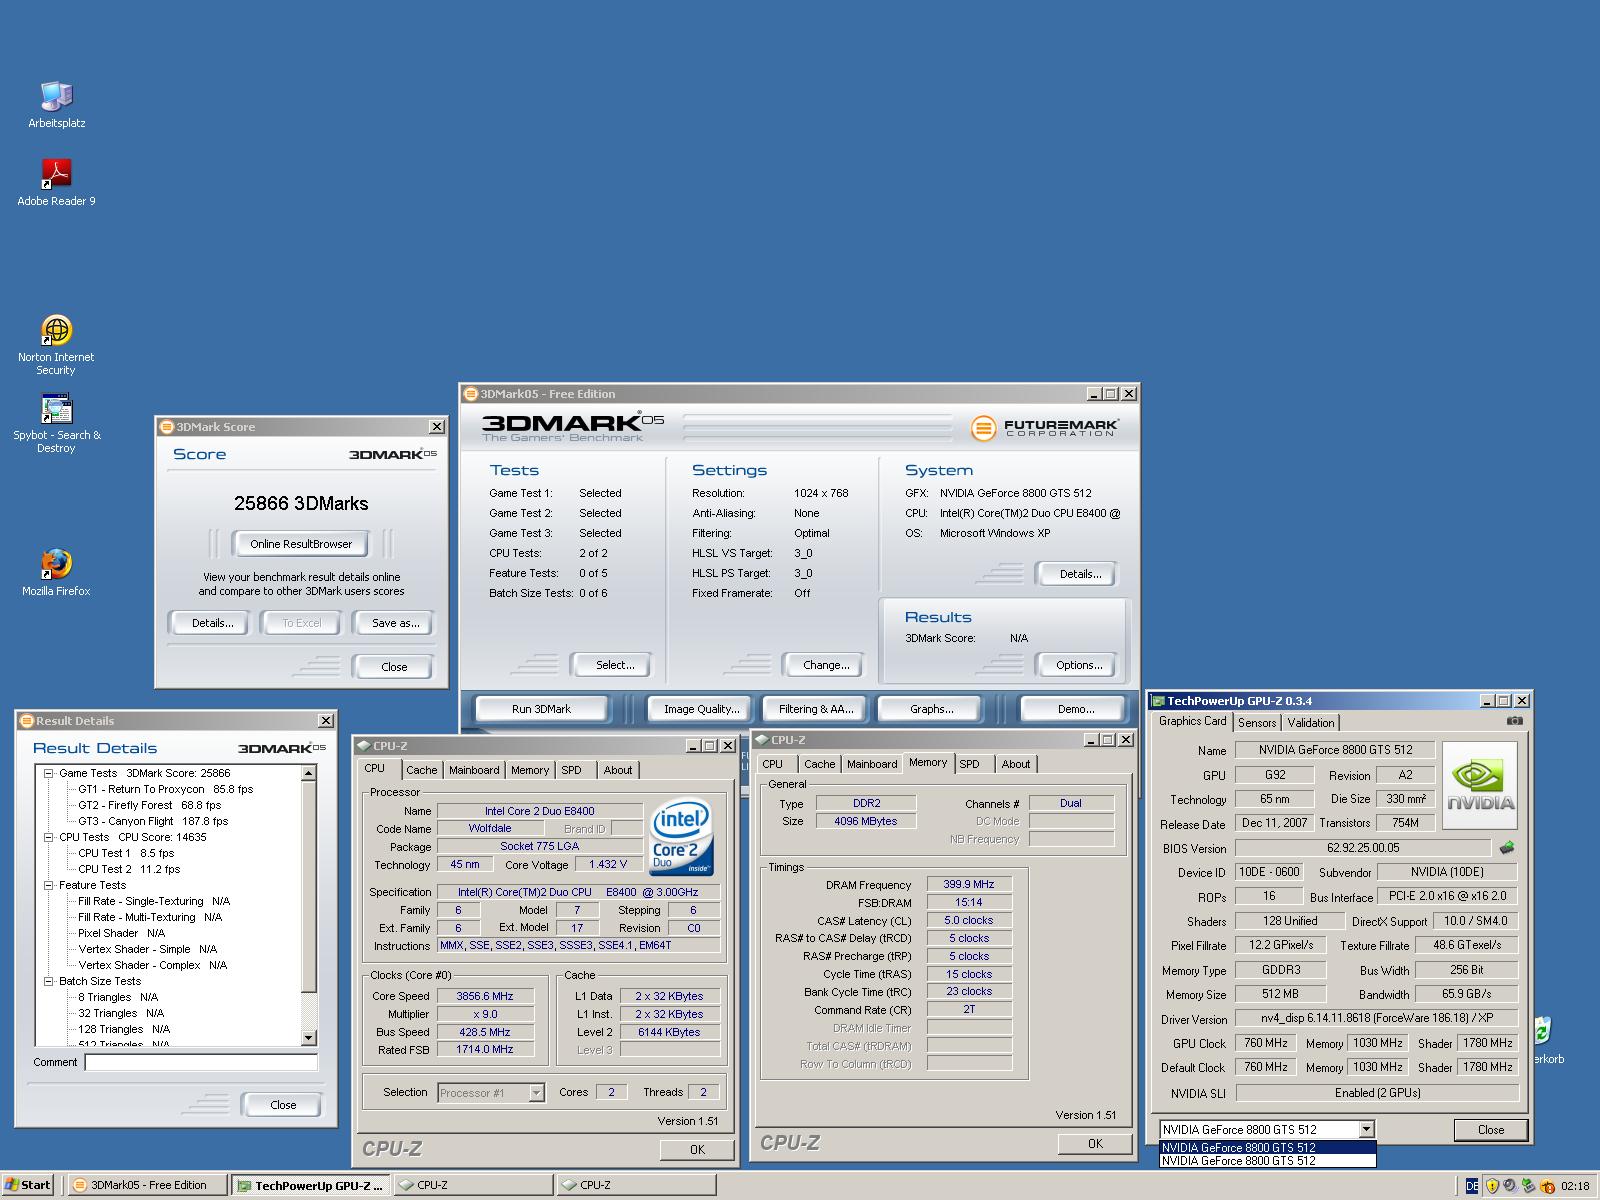Open the Recycle Bin icon behind GPU-Z
Image resolution: width=1600 pixels, height=1200 pixels.
pyautogui.click(x=1544, y=1030)
